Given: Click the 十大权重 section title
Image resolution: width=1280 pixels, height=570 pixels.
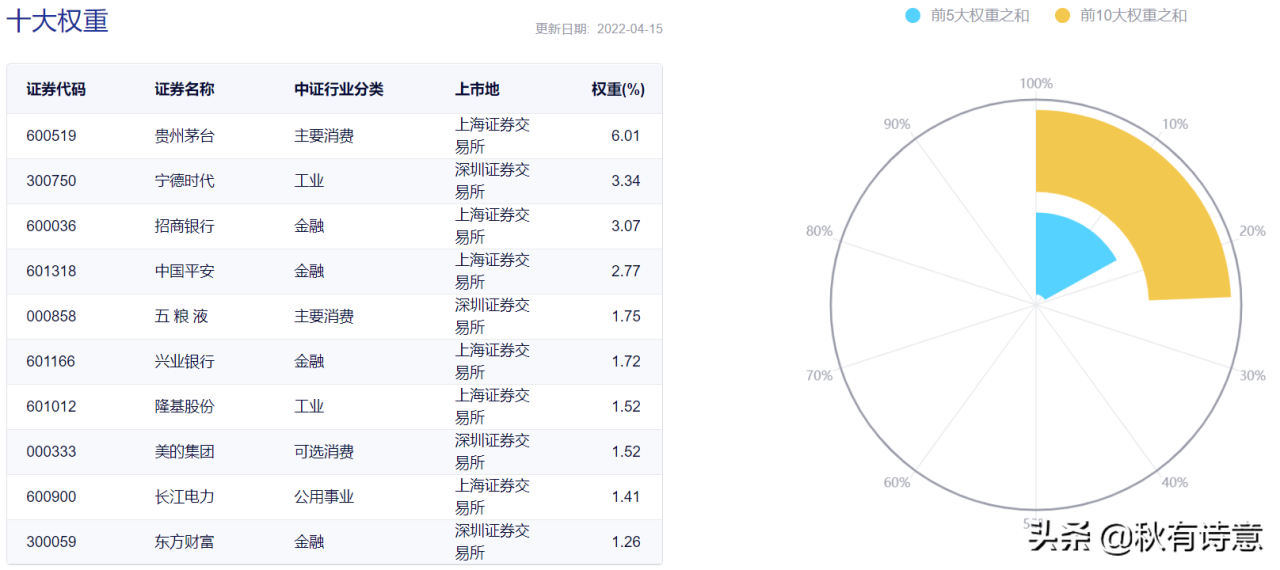Looking at the screenshot, I should tap(57, 20).
